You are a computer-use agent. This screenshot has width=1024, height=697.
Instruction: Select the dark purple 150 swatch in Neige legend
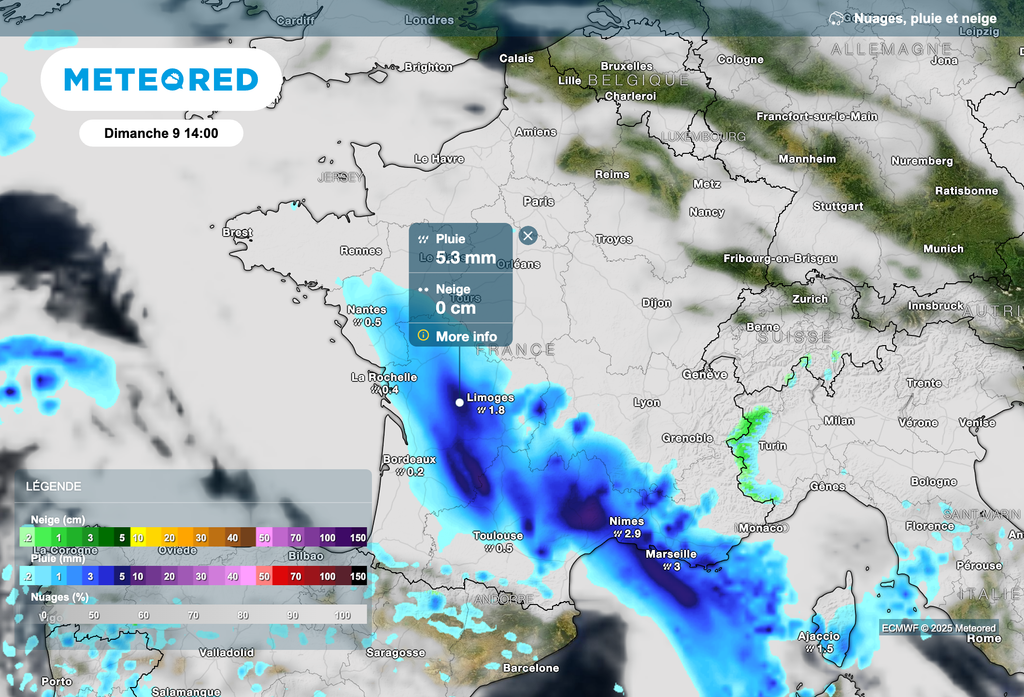[358, 538]
